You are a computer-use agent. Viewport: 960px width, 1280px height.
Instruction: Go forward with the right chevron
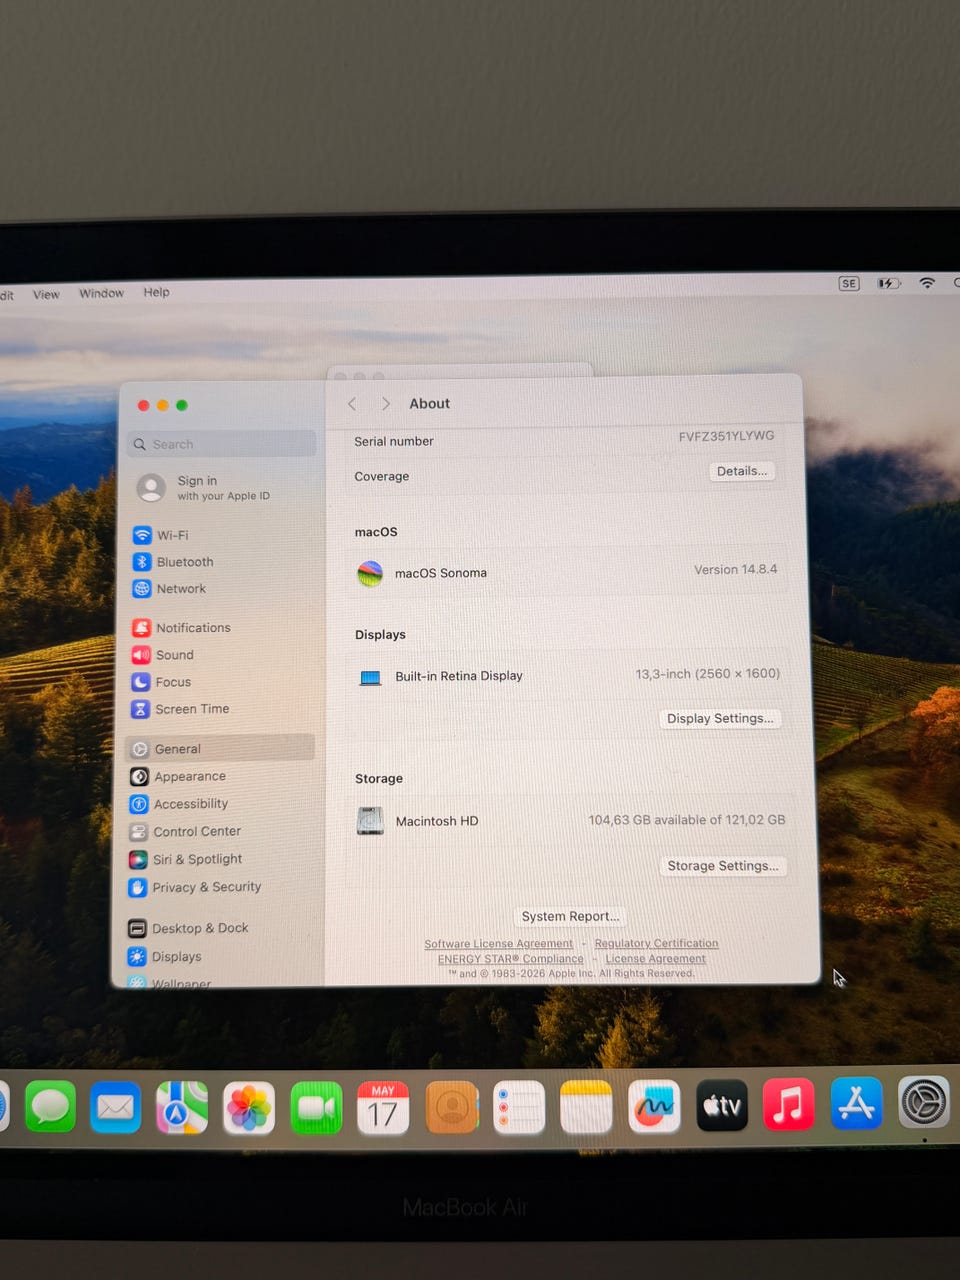[x=386, y=404]
